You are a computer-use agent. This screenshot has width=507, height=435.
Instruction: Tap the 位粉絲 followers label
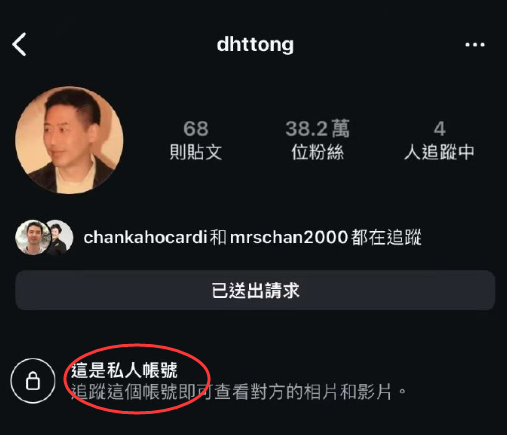[317, 152]
